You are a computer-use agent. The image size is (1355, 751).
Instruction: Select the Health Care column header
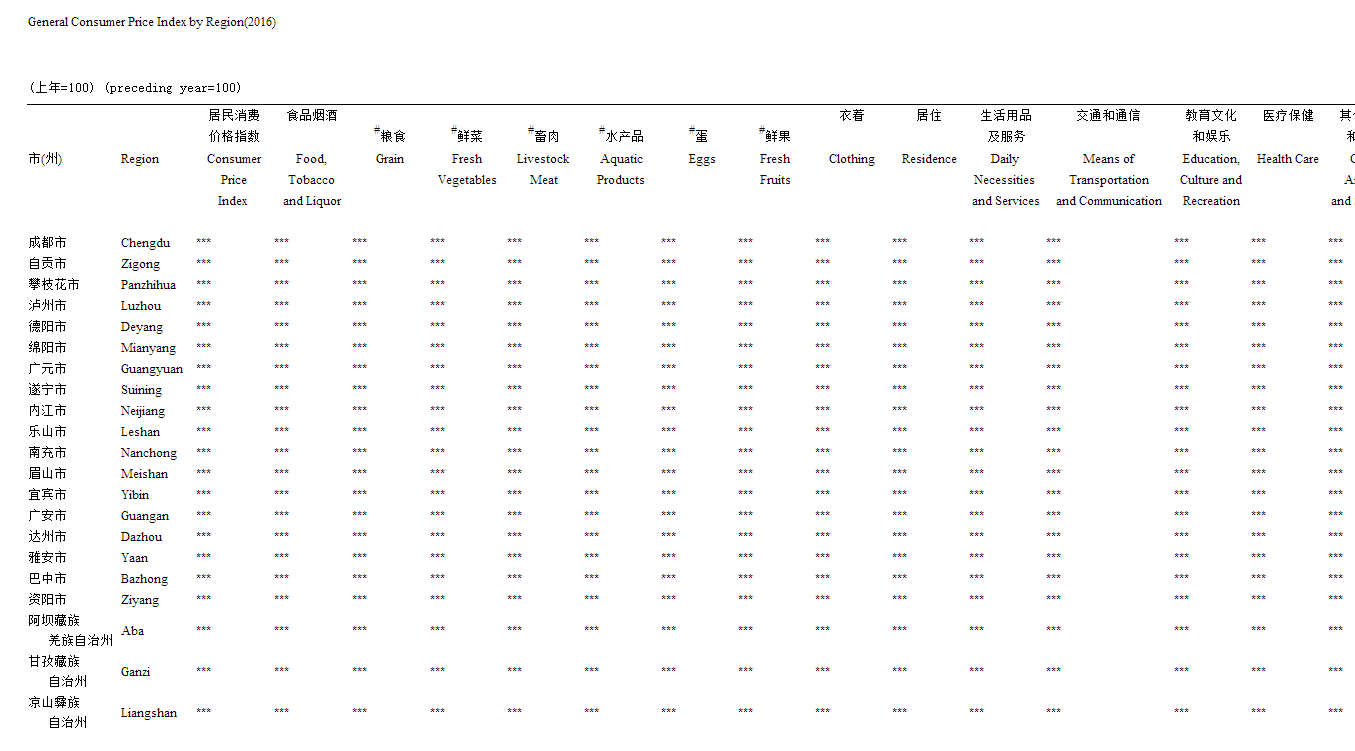coord(1288,159)
